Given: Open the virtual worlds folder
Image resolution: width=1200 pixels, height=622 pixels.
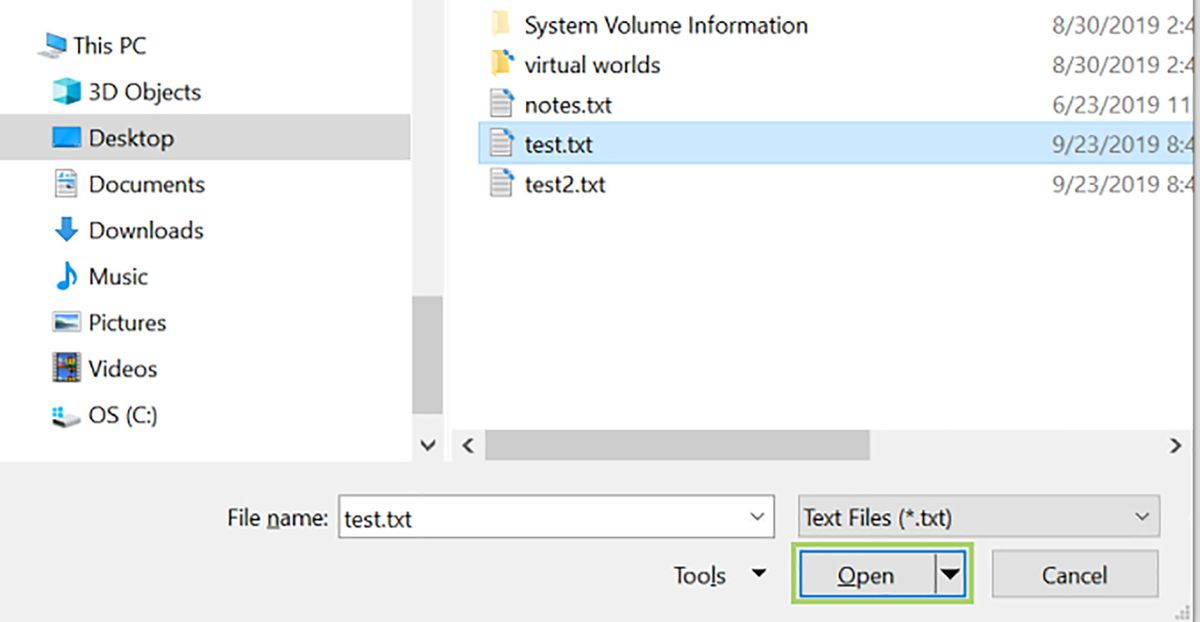Looking at the screenshot, I should point(592,64).
